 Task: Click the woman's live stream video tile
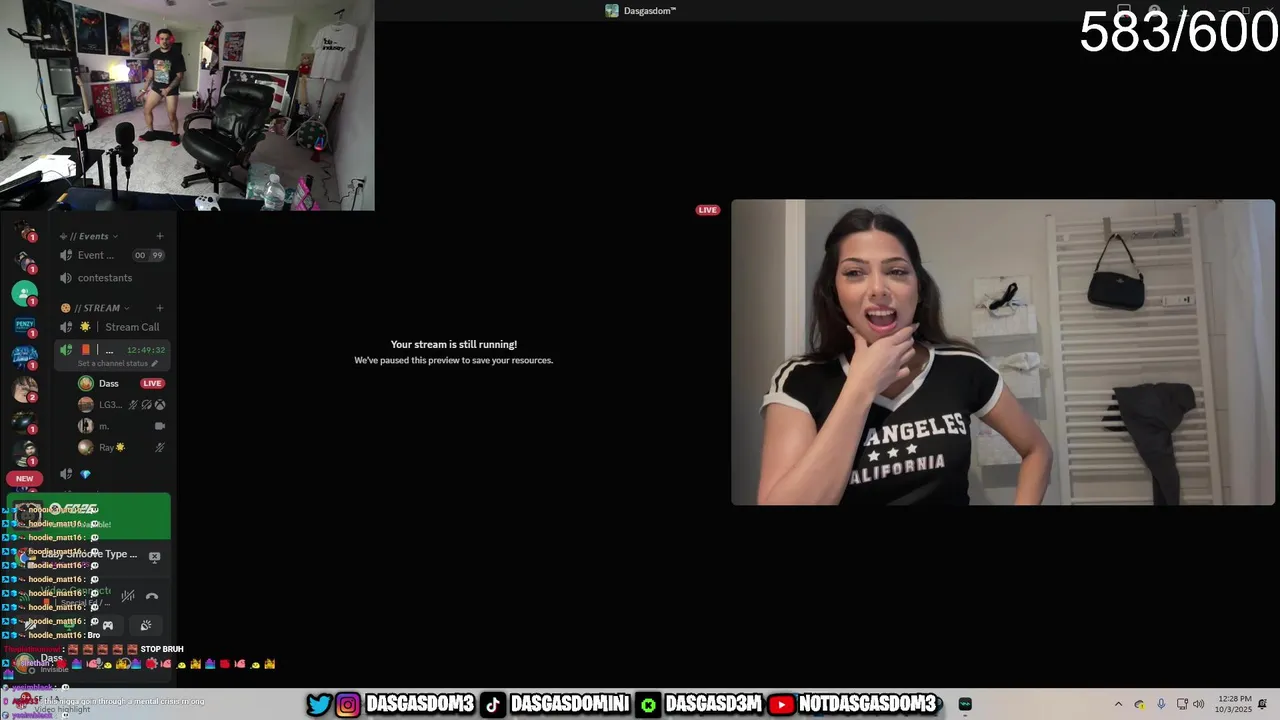pyautogui.click(x=1003, y=352)
